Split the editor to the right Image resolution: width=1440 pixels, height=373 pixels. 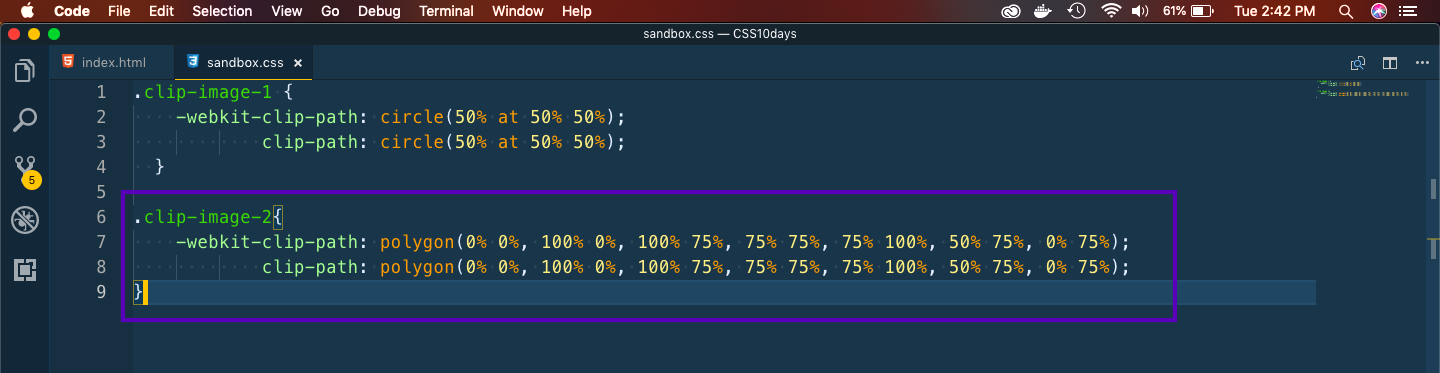point(1390,62)
